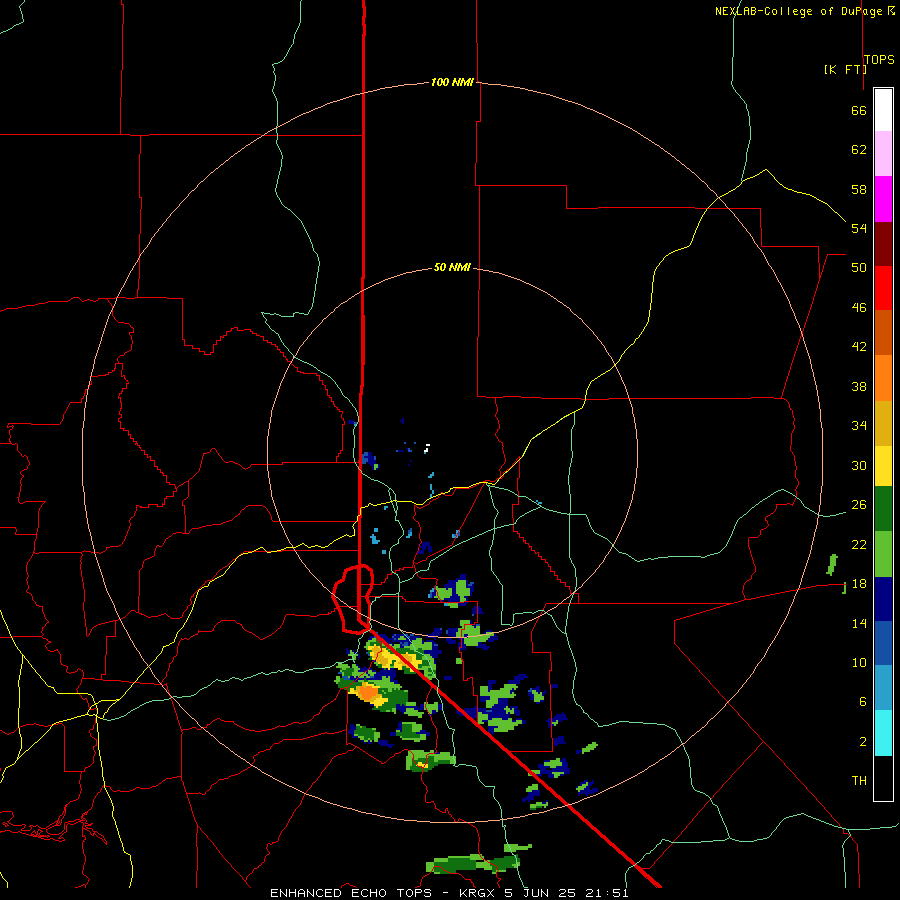The width and height of the screenshot is (900, 900).
Task: Click the 50 NMI range ring label
Action: [452, 267]
